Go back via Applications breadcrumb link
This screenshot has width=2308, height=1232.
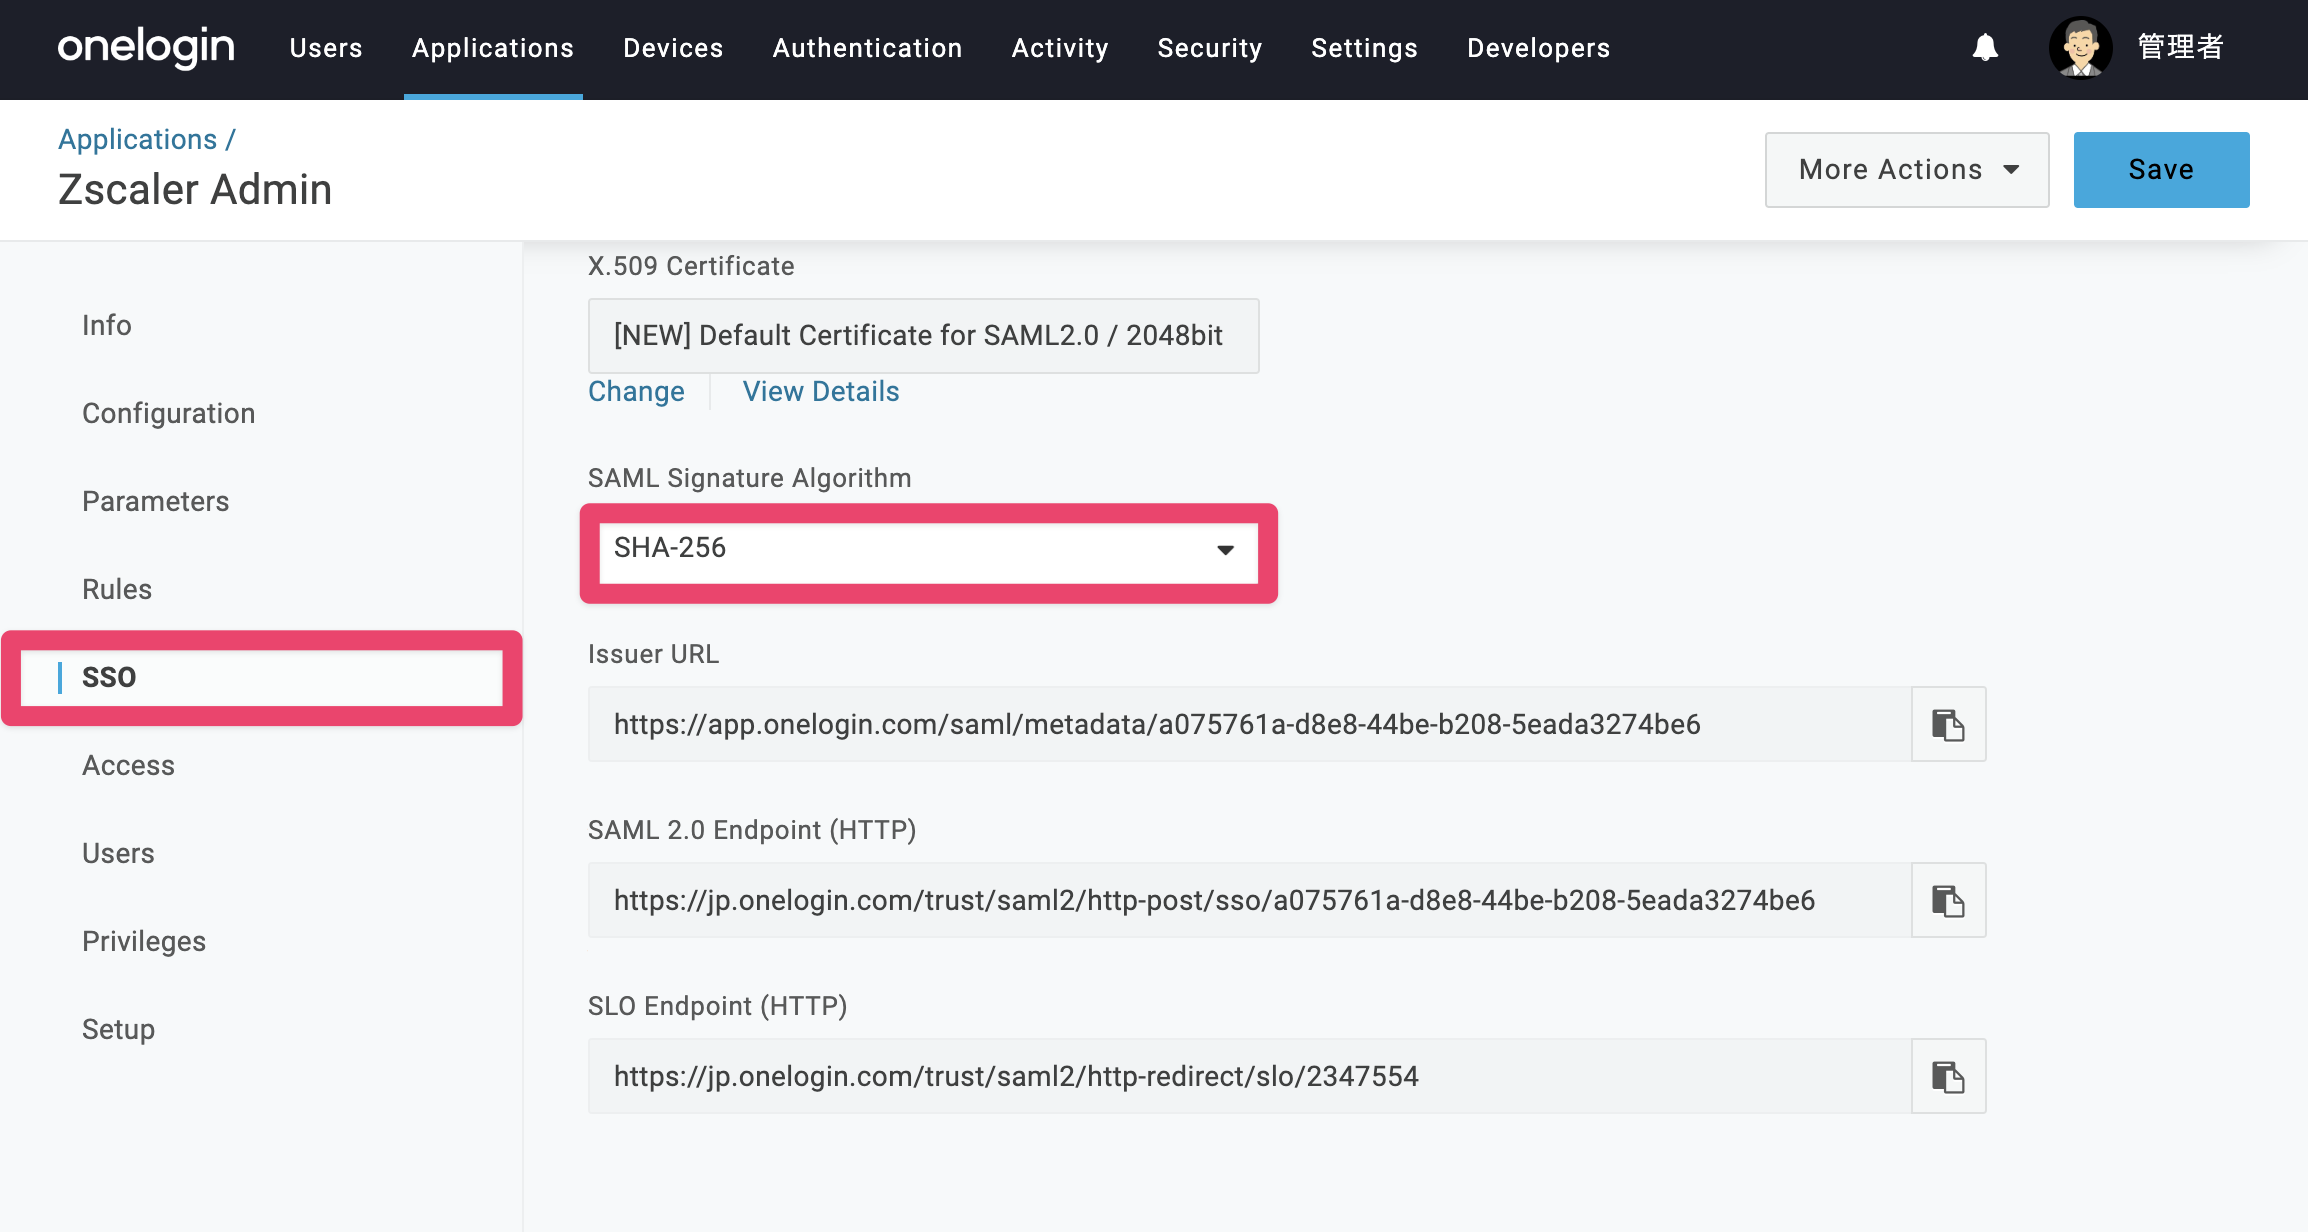pyautogui.click(x=138, y=139)
